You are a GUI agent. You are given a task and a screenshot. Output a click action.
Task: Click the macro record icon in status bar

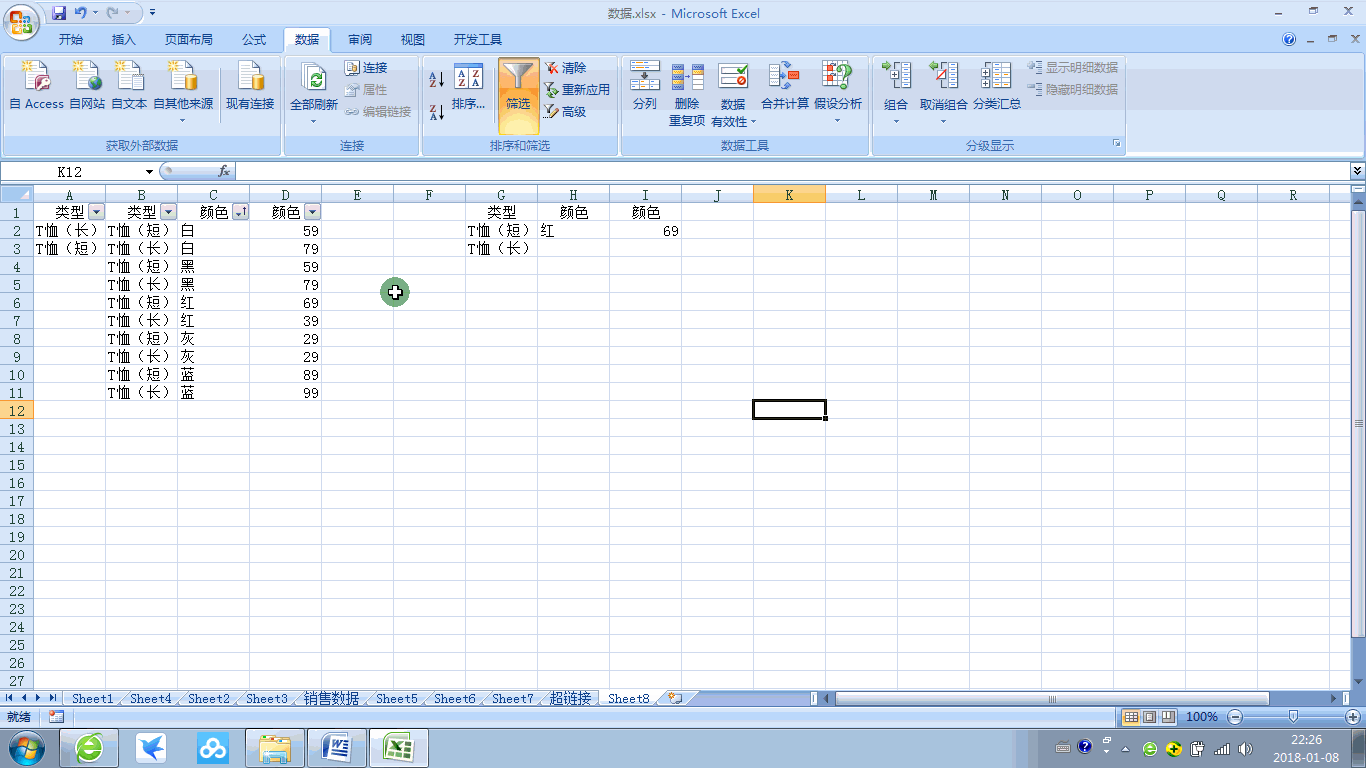point(56,717)
